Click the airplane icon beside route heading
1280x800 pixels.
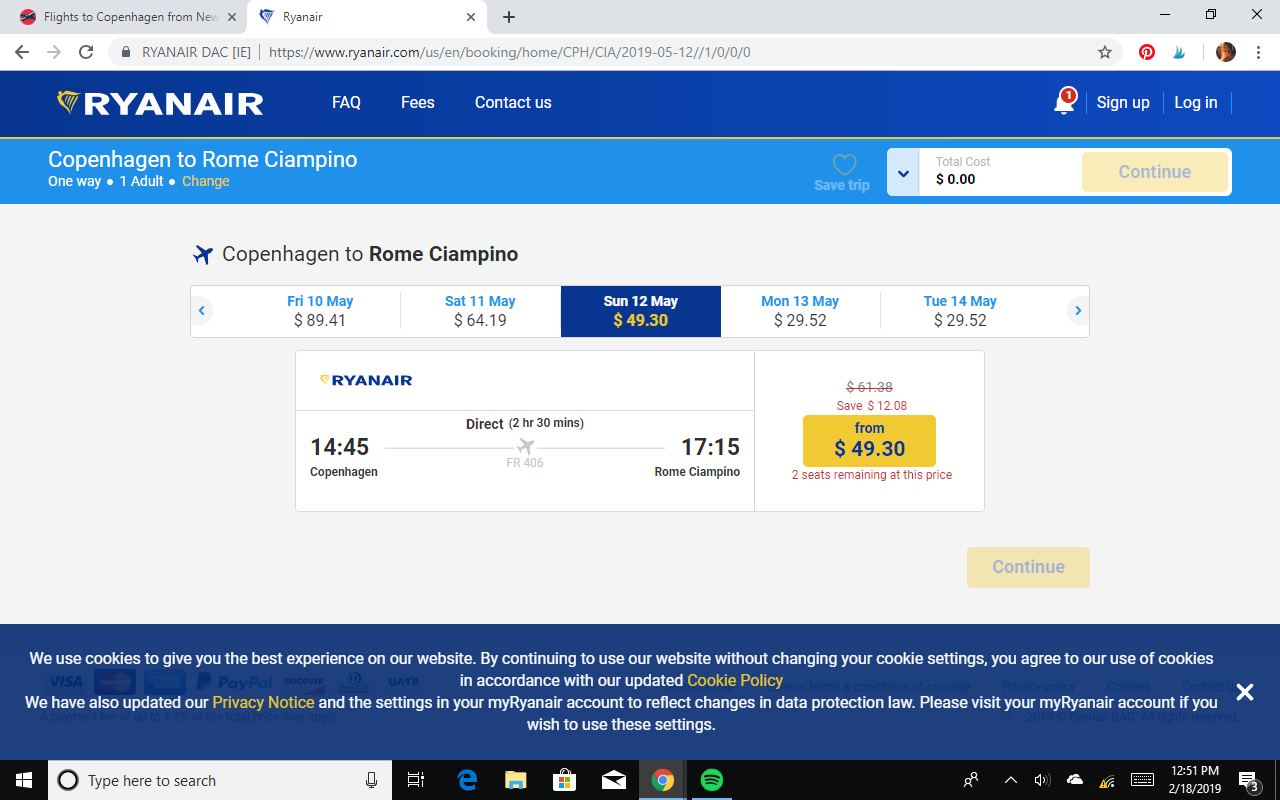click(x=203, y=255)
